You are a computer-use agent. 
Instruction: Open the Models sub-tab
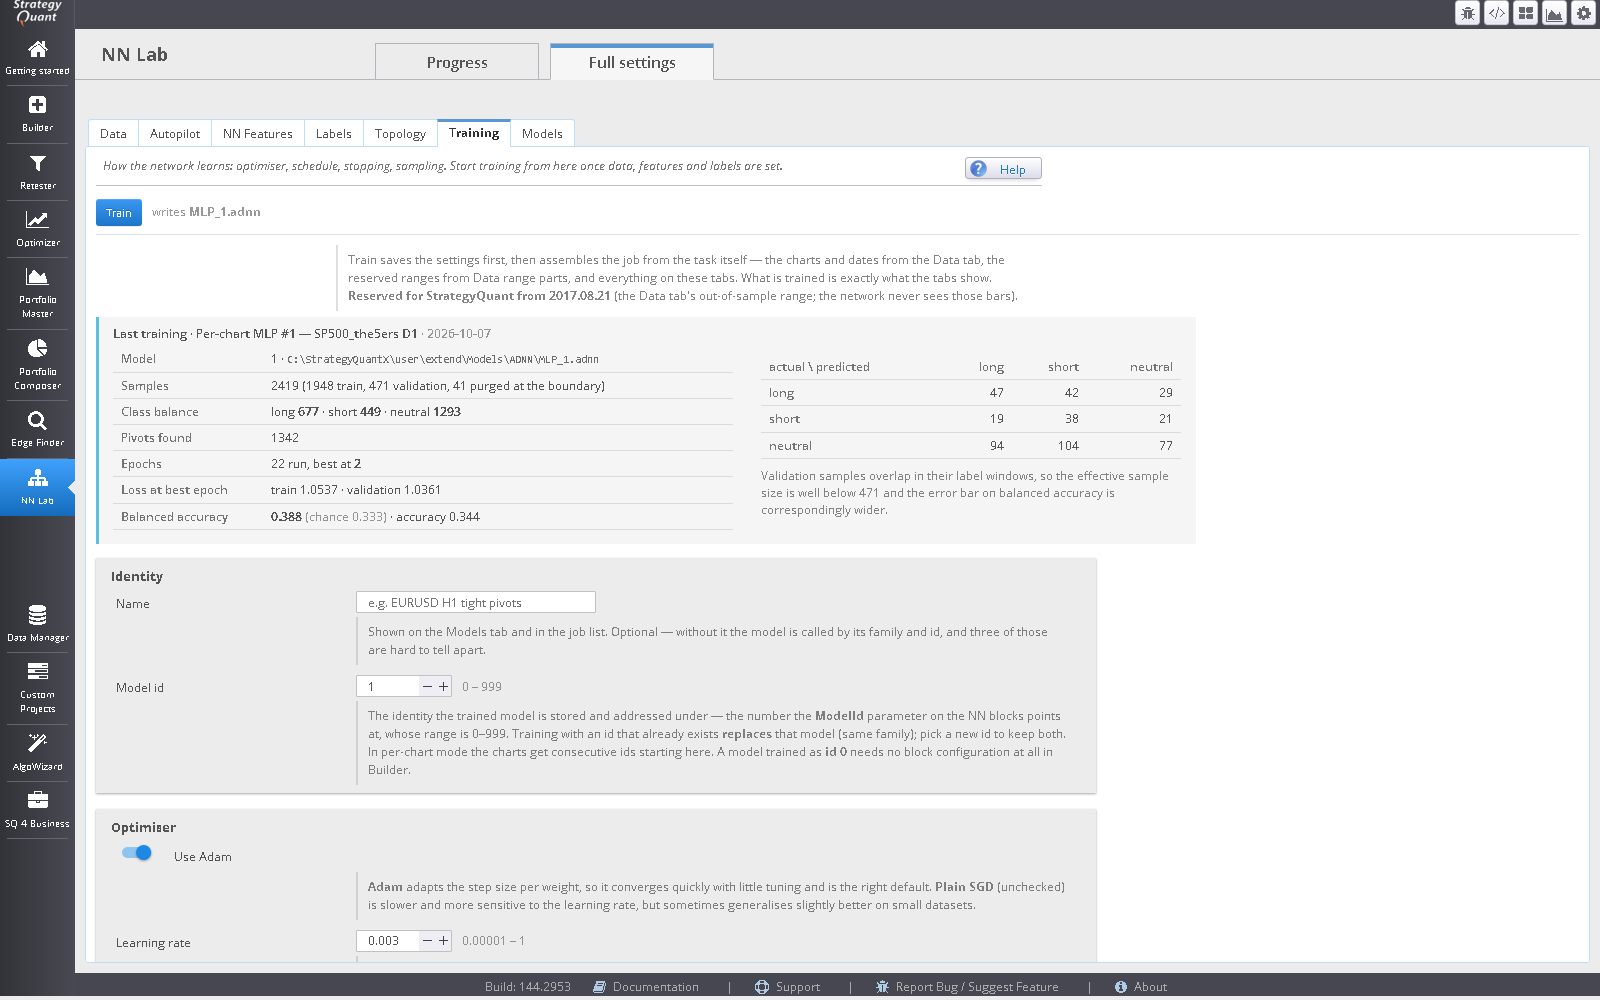[542, 133]
